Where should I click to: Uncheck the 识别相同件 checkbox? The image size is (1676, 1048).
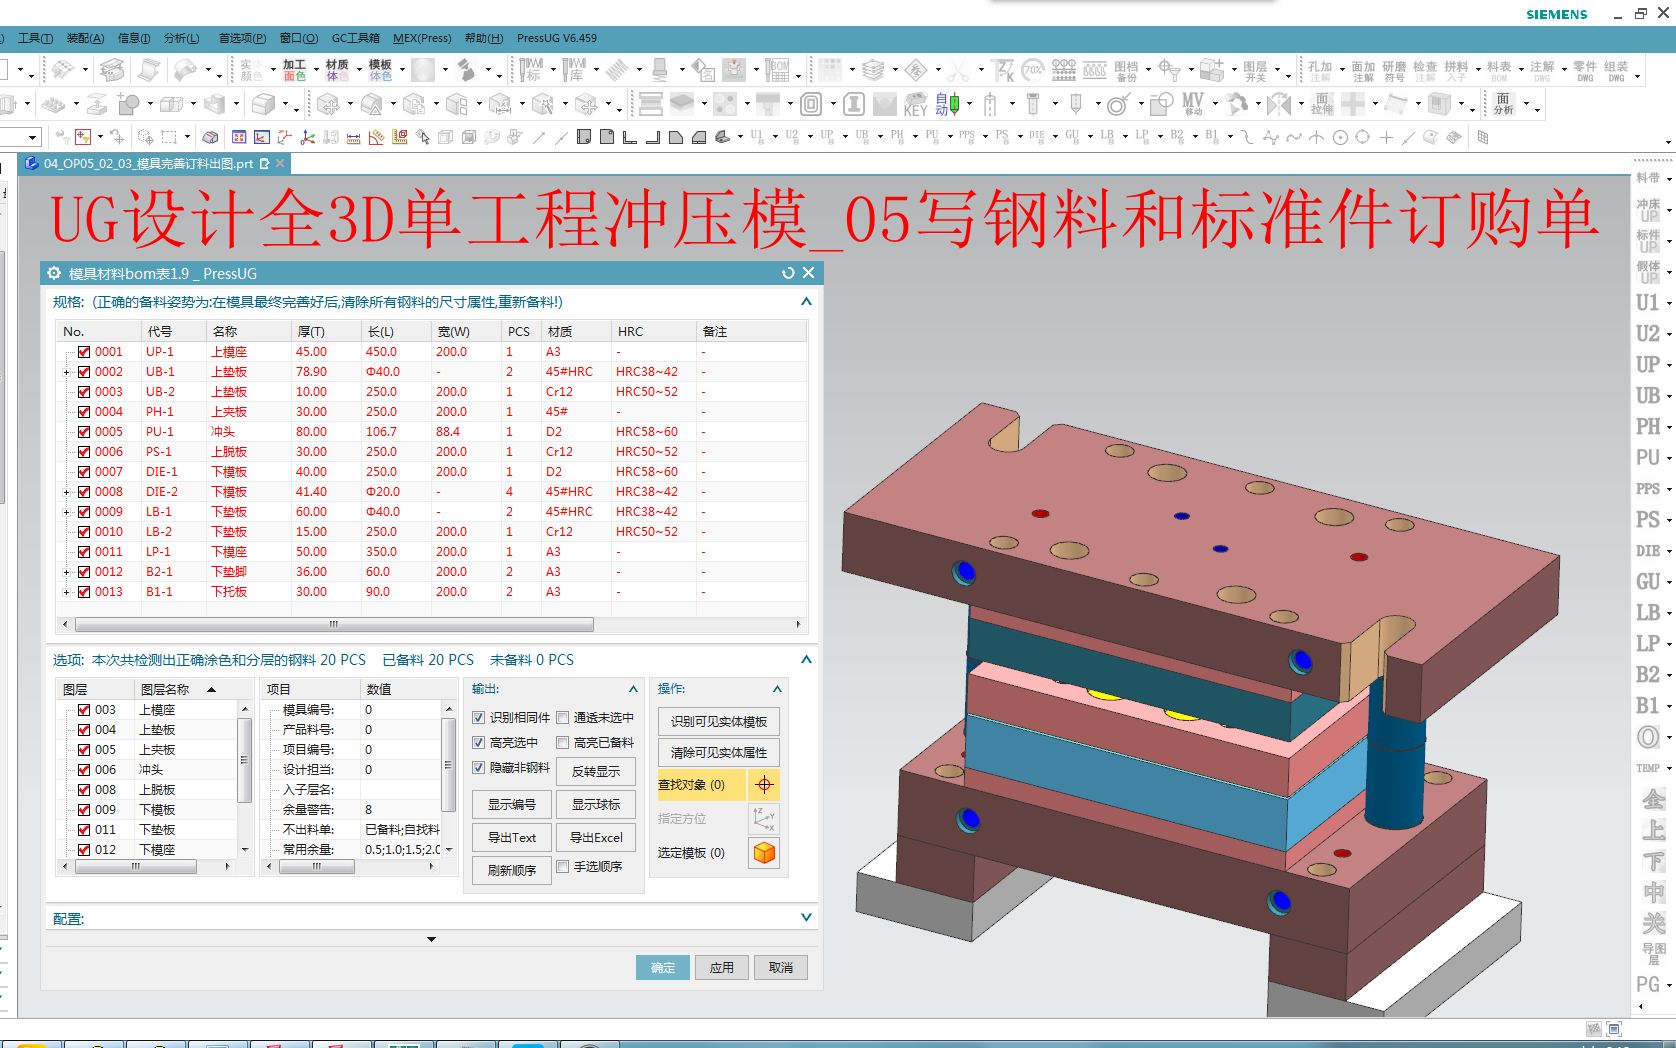click(x=478, y=717)
